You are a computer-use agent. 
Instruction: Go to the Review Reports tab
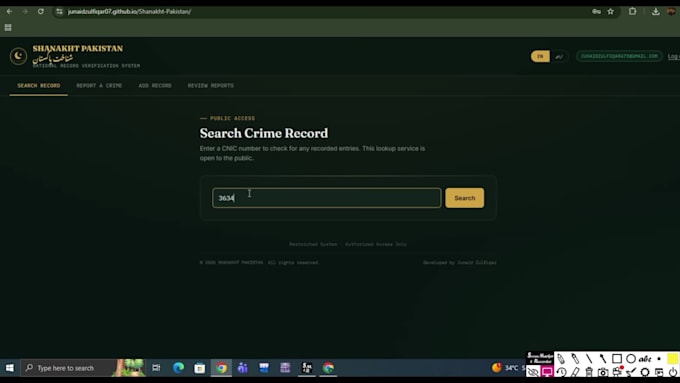[210, 85]
